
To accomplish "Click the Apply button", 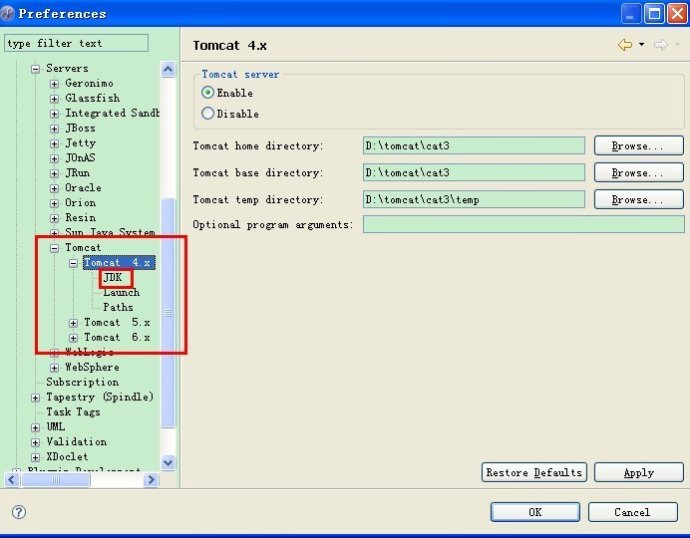I will click(x=638, y=472).
